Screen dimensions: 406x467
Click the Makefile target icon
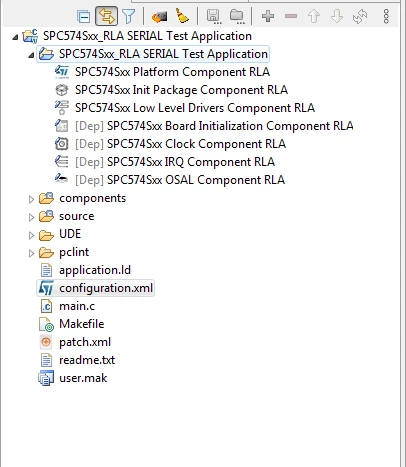[46, 324]
